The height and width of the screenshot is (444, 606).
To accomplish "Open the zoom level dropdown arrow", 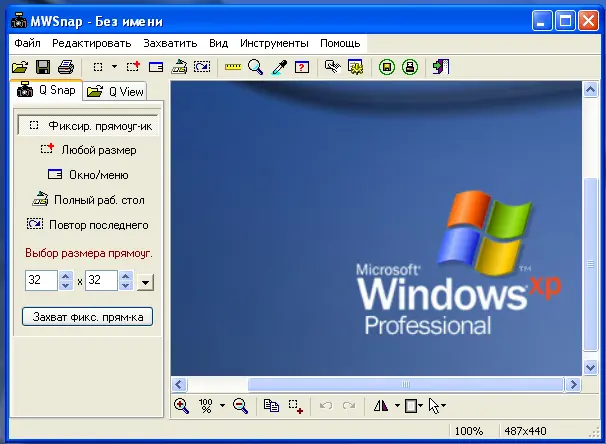I will [222, 405].
